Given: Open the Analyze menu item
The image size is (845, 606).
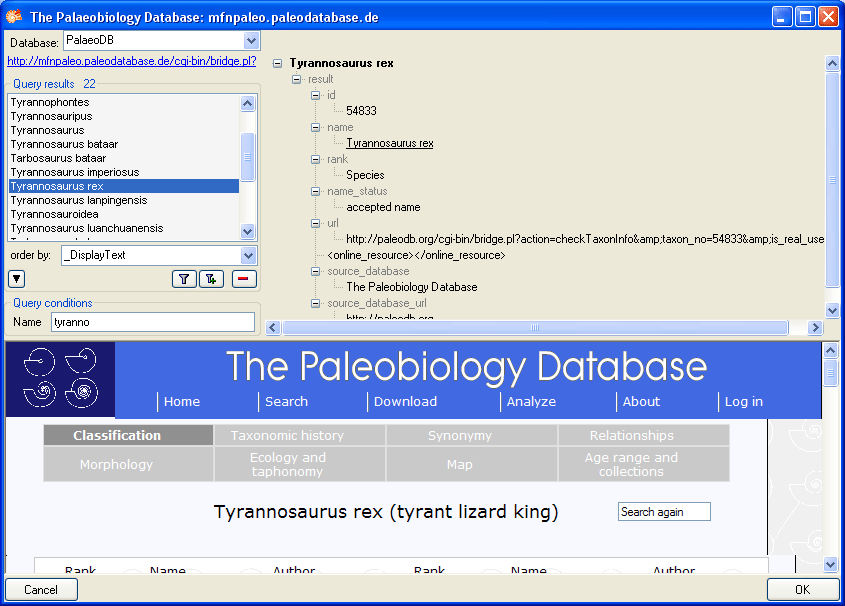Looking at the screenshot, I should (x=531, y=401).
